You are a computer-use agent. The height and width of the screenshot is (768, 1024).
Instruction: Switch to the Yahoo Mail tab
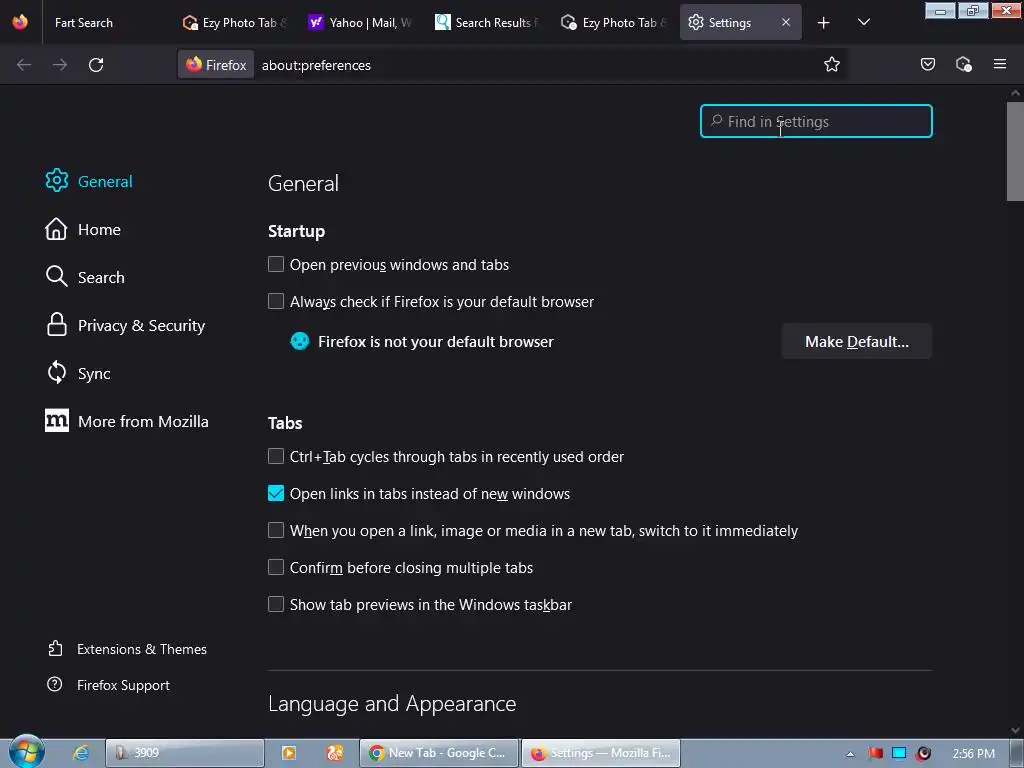click(x=361, y=23)
